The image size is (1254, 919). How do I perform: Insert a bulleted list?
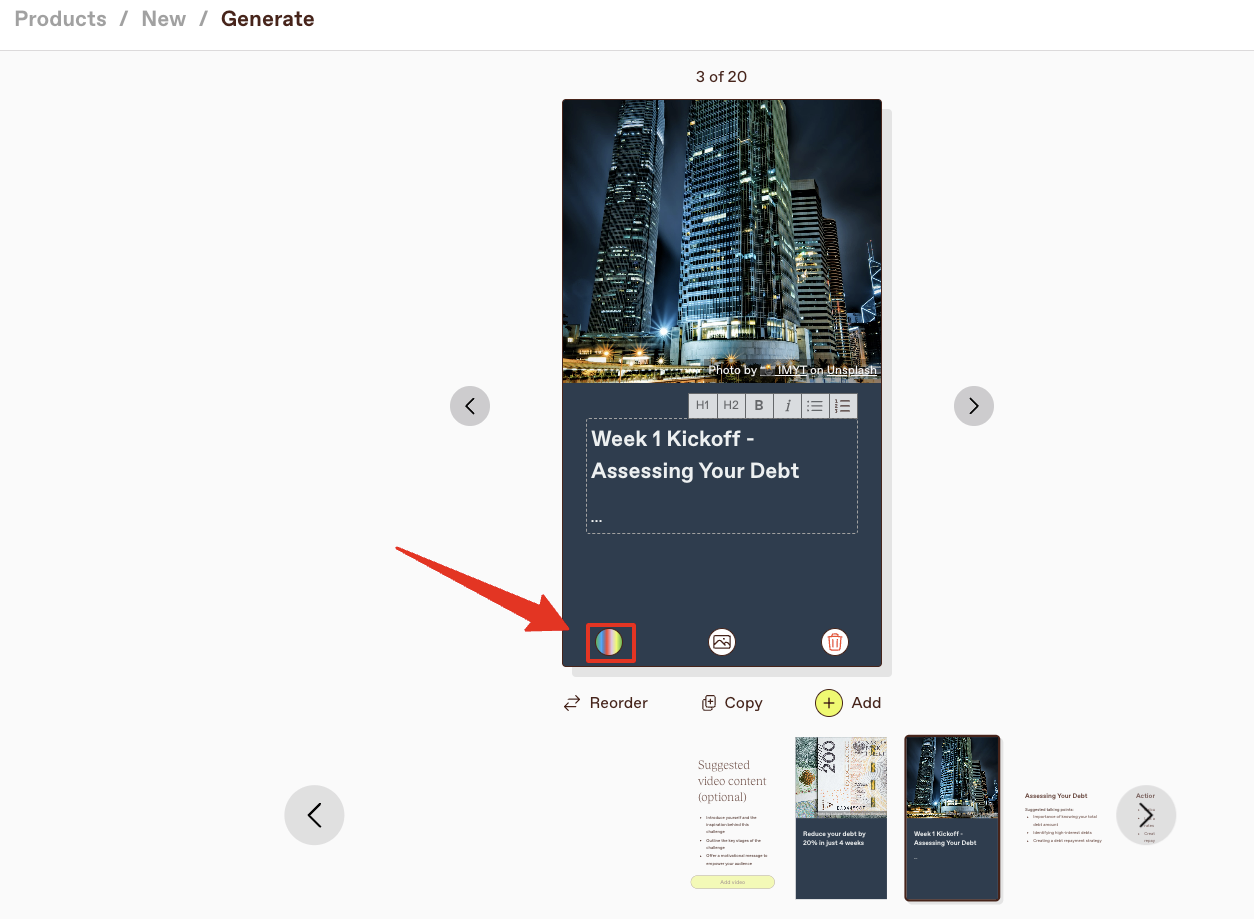[815, 406]
